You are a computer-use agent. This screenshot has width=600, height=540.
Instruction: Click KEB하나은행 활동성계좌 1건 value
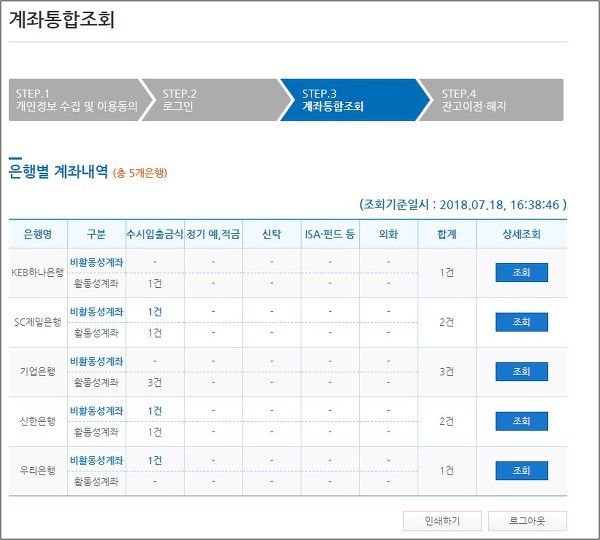click(x=155, y=284)
